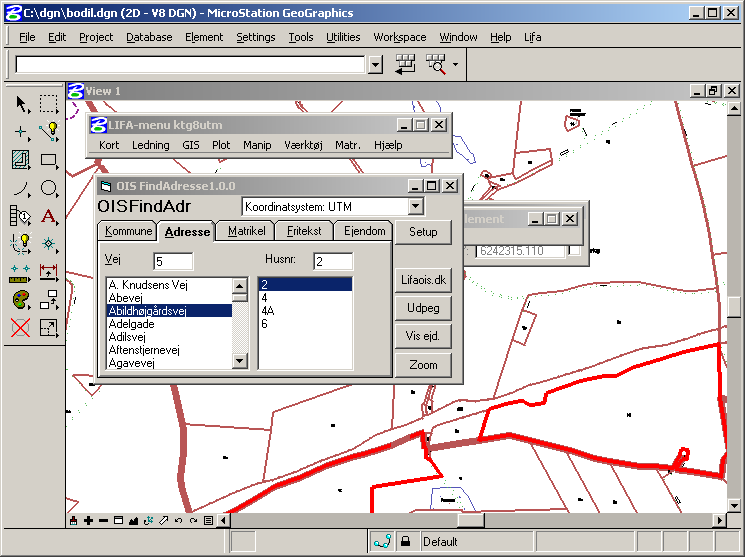Click the Key-in browser grid icon
Viewport: 745px width, 557px height.
[x=405, y=64]
